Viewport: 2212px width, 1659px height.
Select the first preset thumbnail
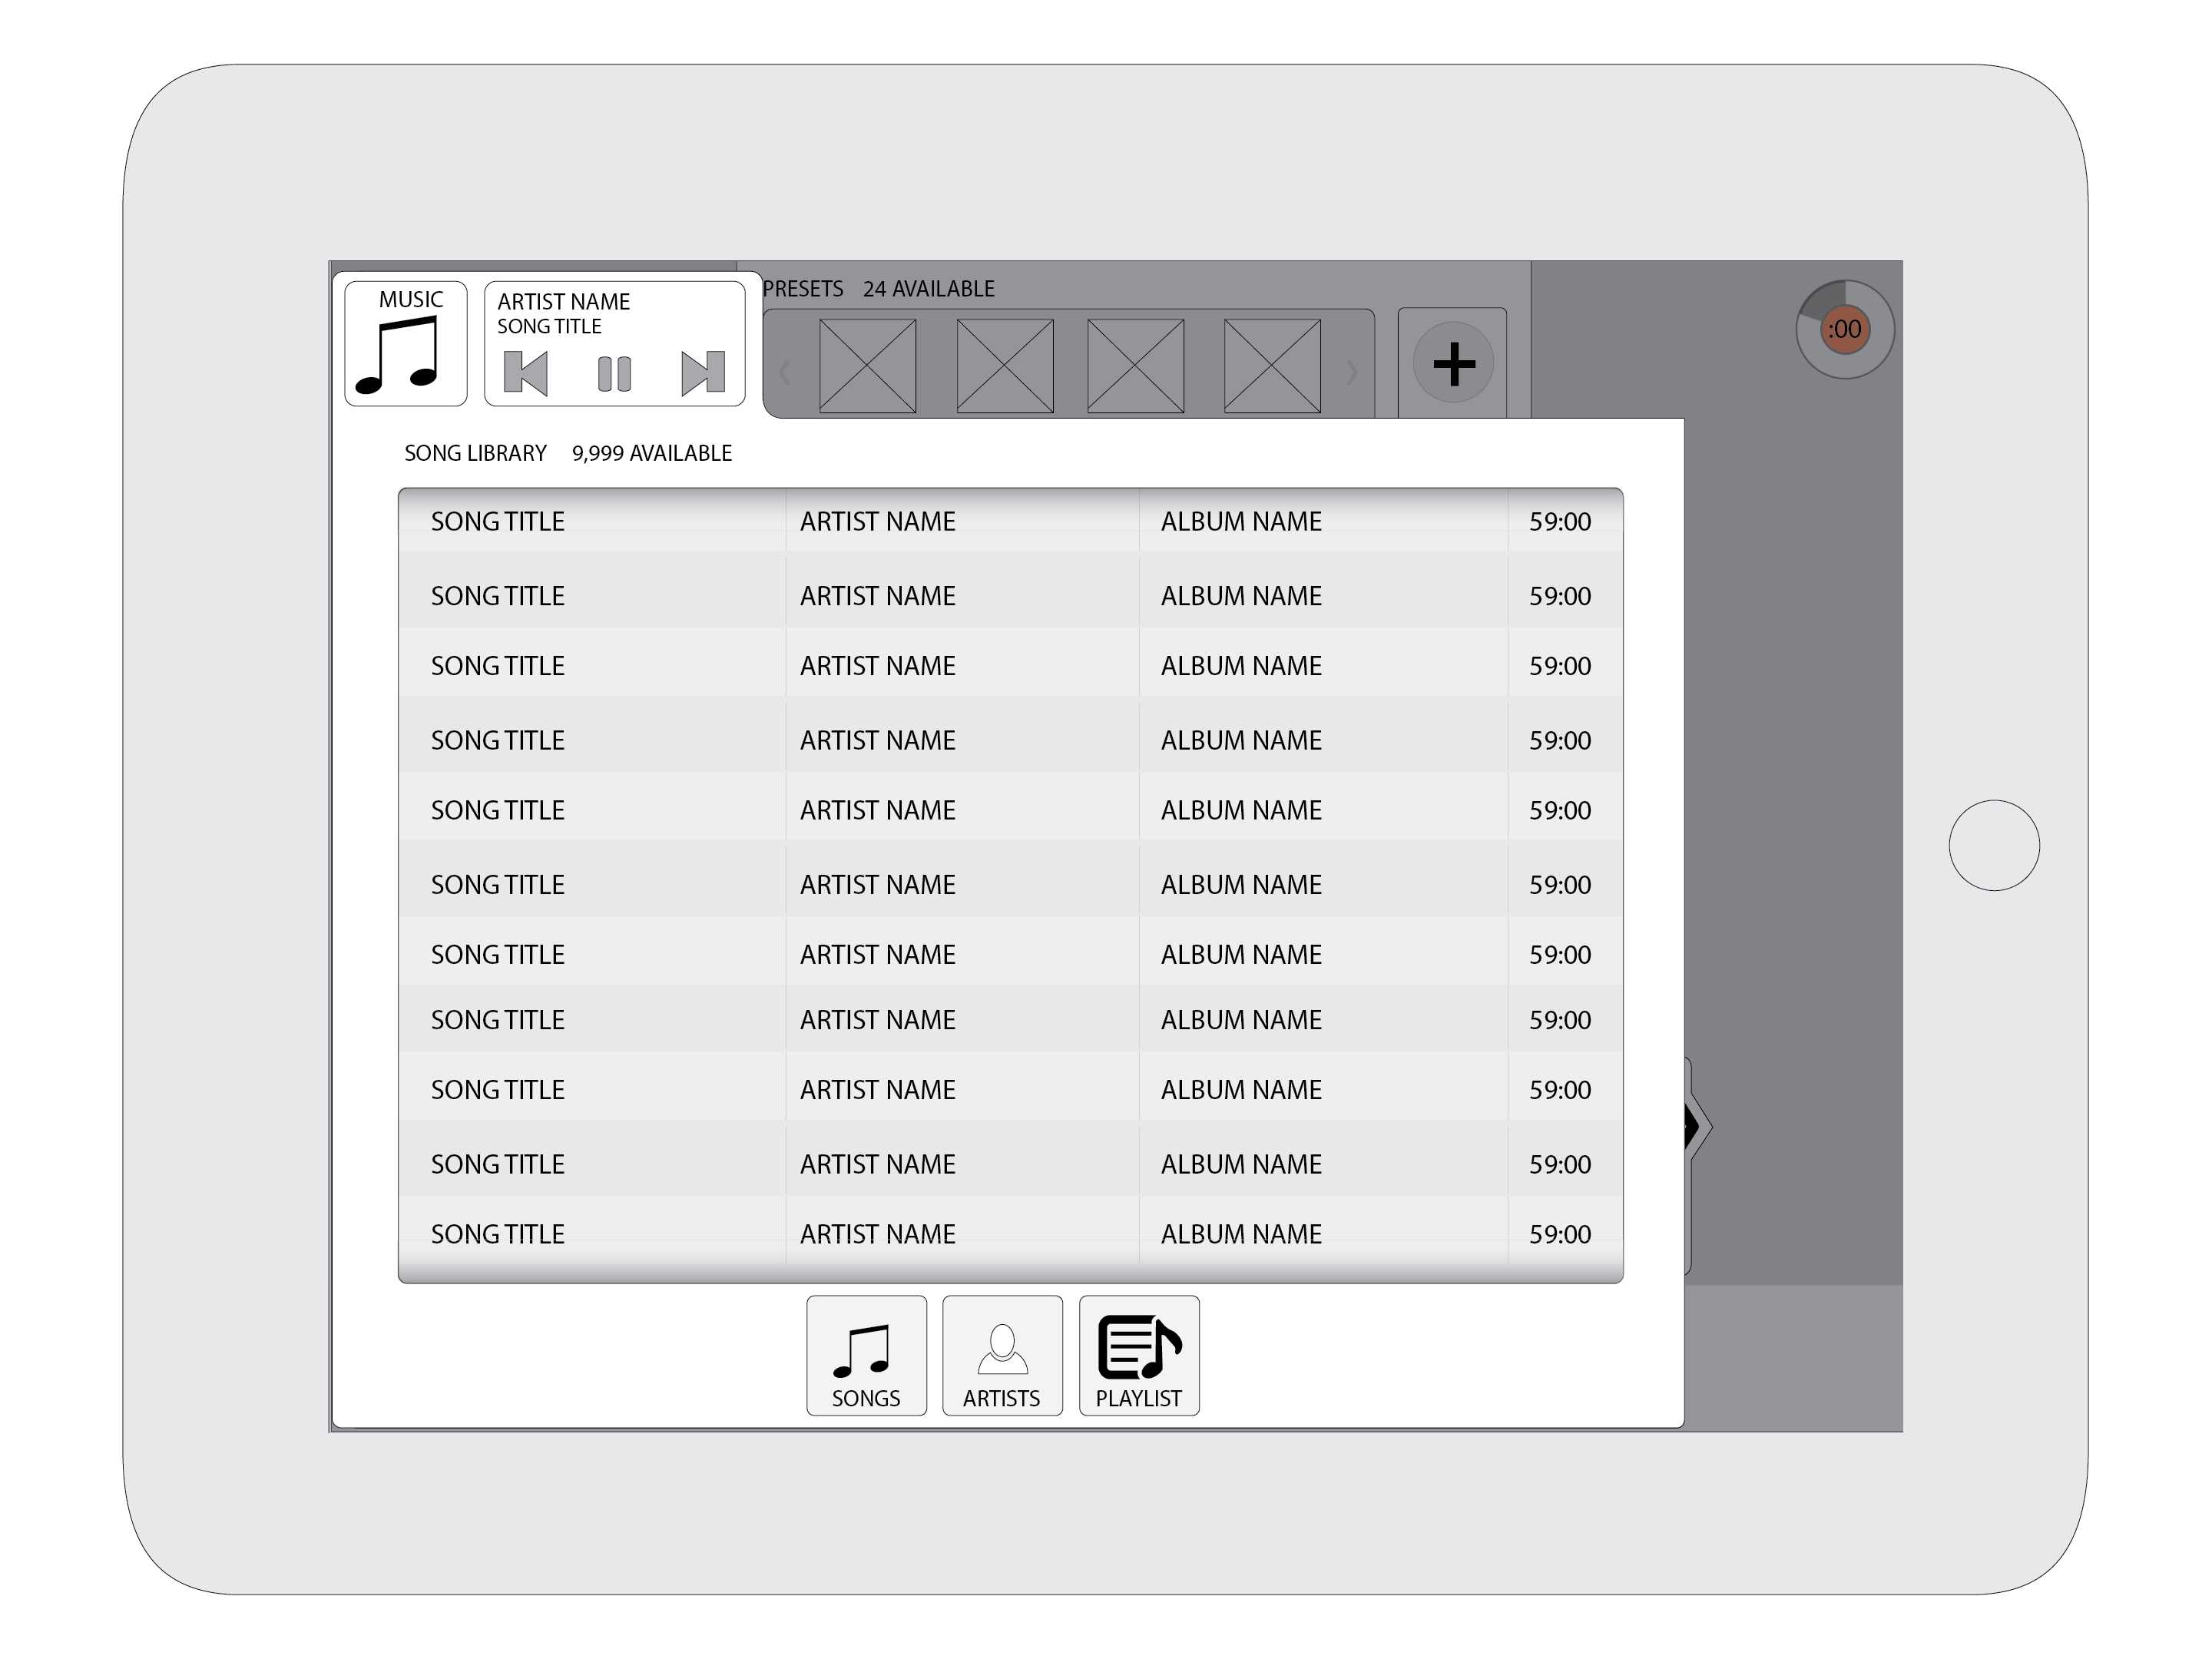[x=867, y=366]
